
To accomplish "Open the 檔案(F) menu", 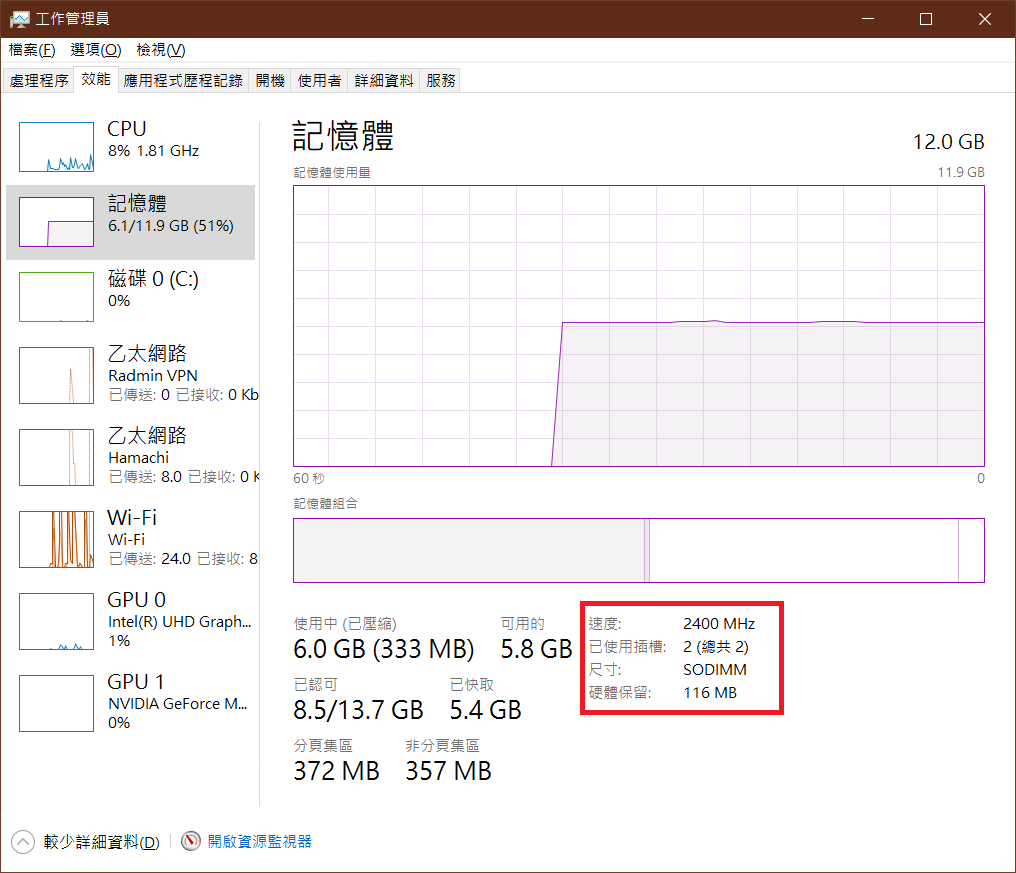I will [32, 50].
